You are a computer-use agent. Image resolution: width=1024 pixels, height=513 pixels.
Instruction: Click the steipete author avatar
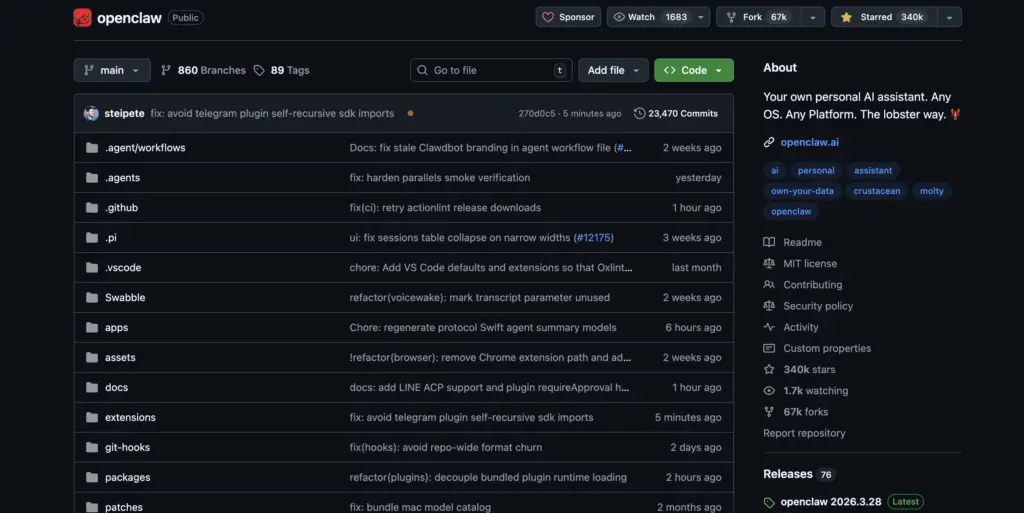pyautogui.click(x=91, y=114)
